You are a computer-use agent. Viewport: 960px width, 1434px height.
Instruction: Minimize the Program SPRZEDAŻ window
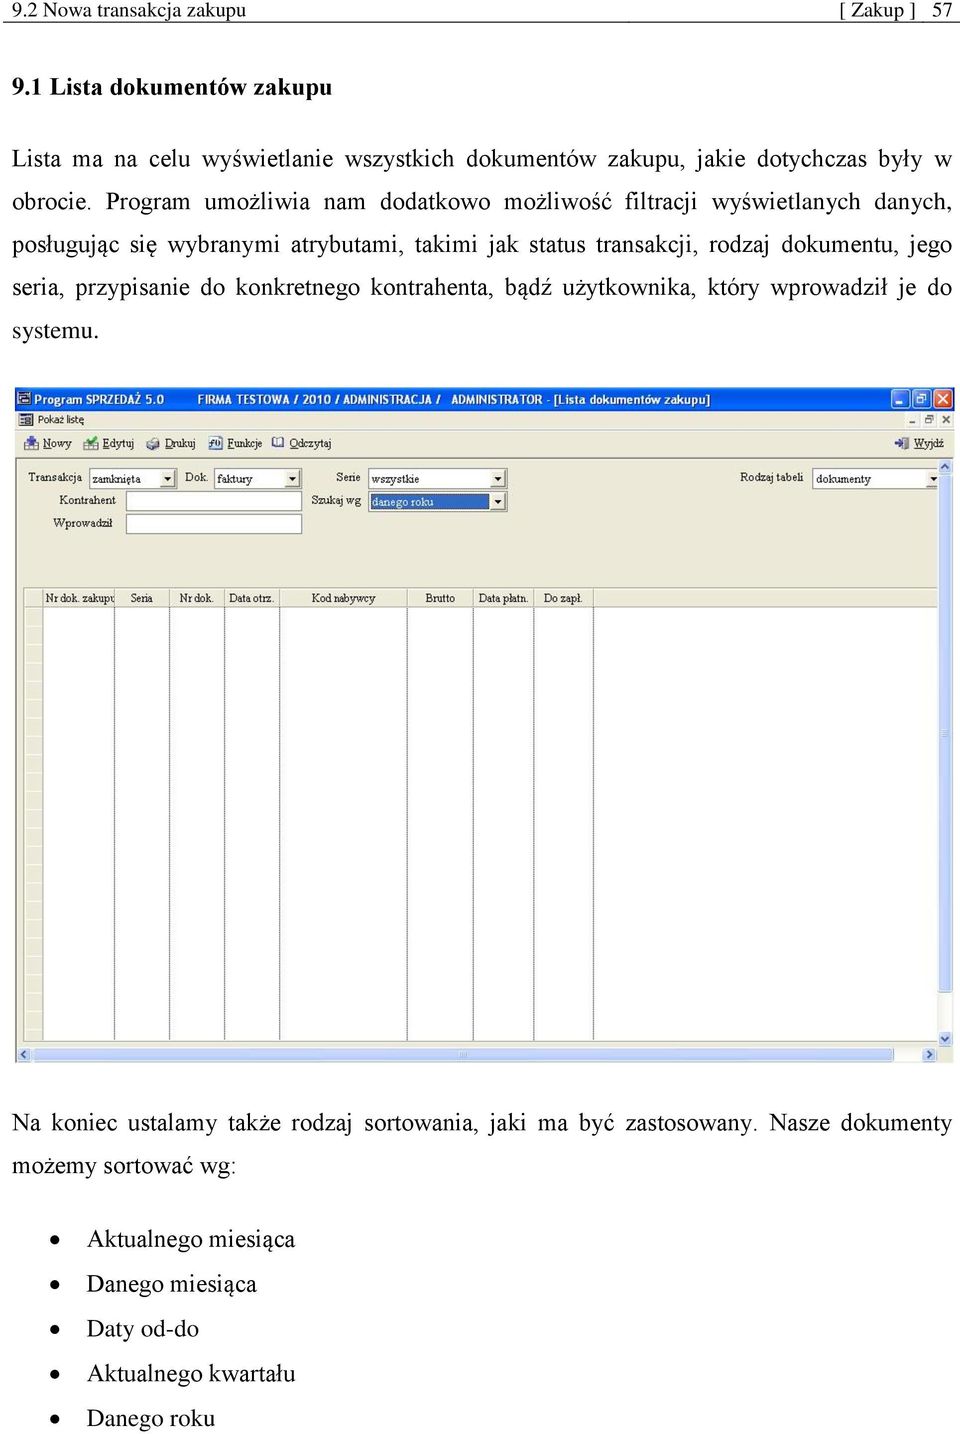click(900, 399)
